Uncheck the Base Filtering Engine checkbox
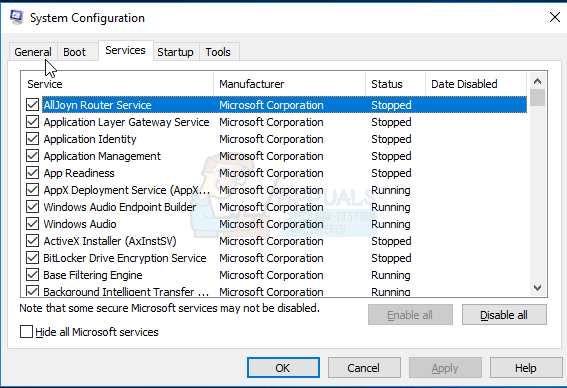This screenshot has width=567, height=388. [x=33, y=275]
